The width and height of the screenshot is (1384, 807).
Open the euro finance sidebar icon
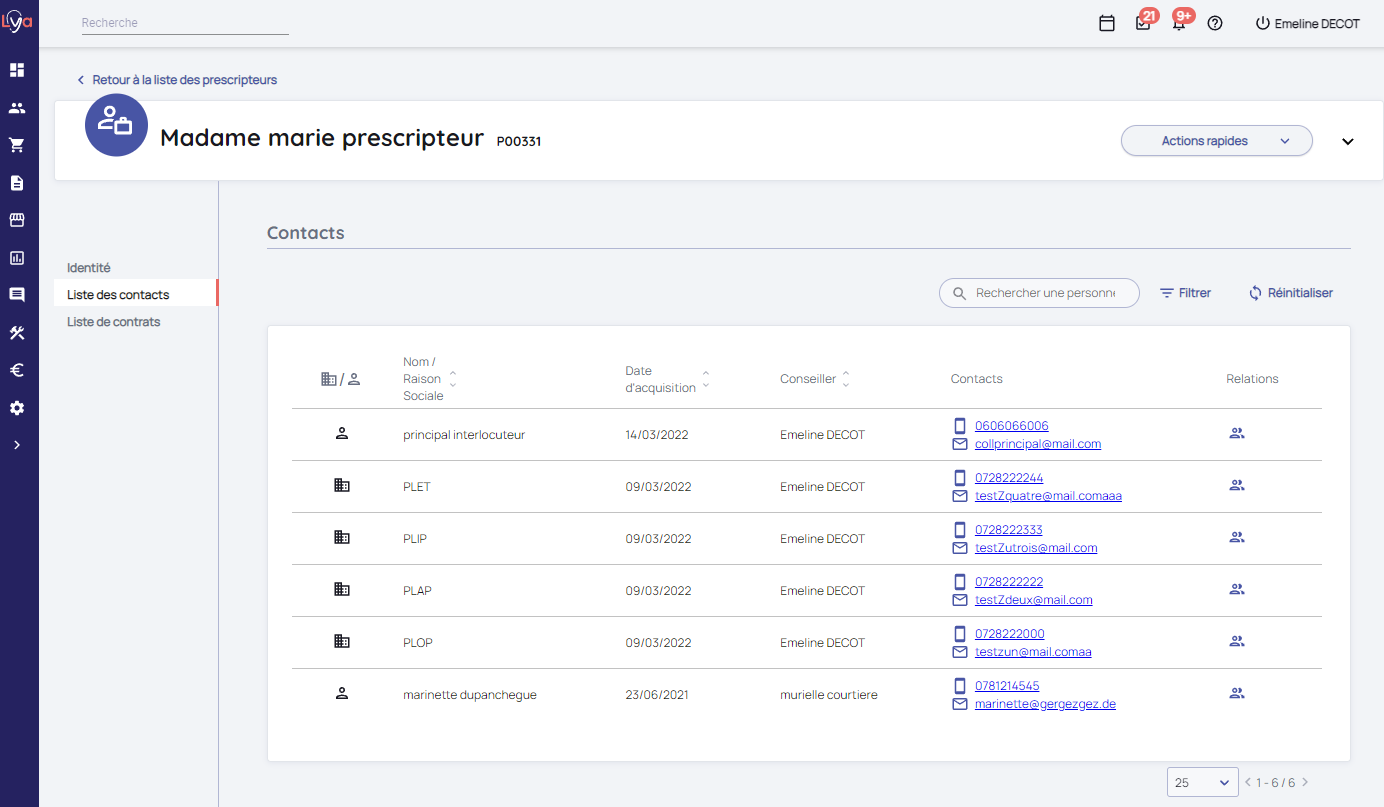coord(17,370)
